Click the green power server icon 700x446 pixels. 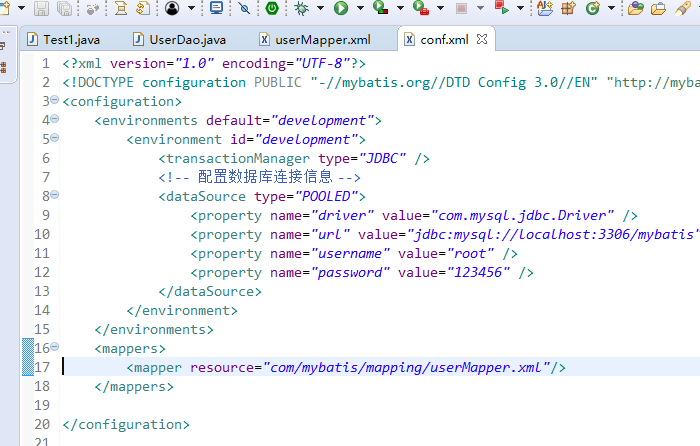pyautogui.click(x=272, y=9)
